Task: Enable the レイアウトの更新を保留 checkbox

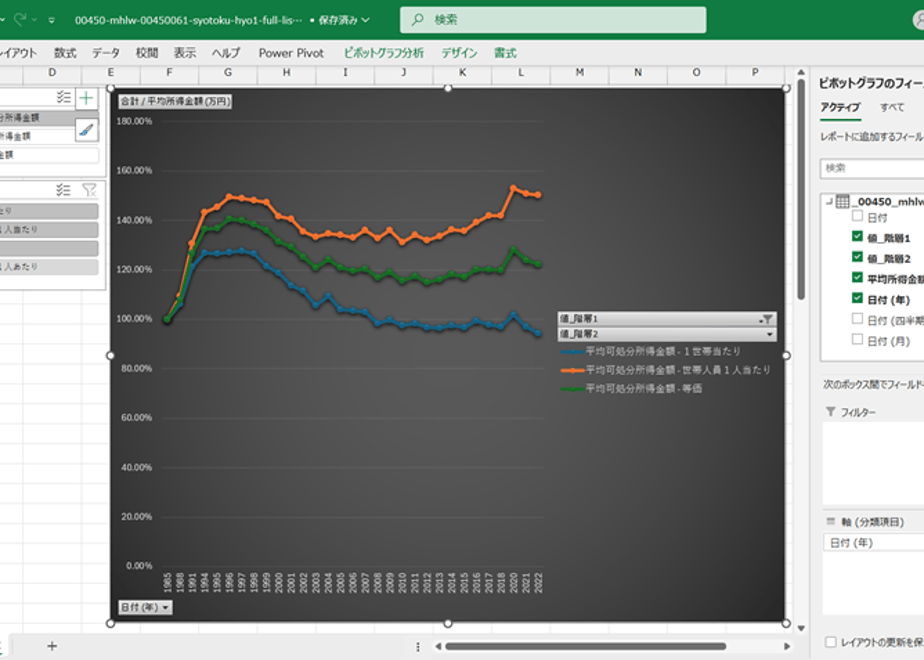Action: click(x=831, y=642)
